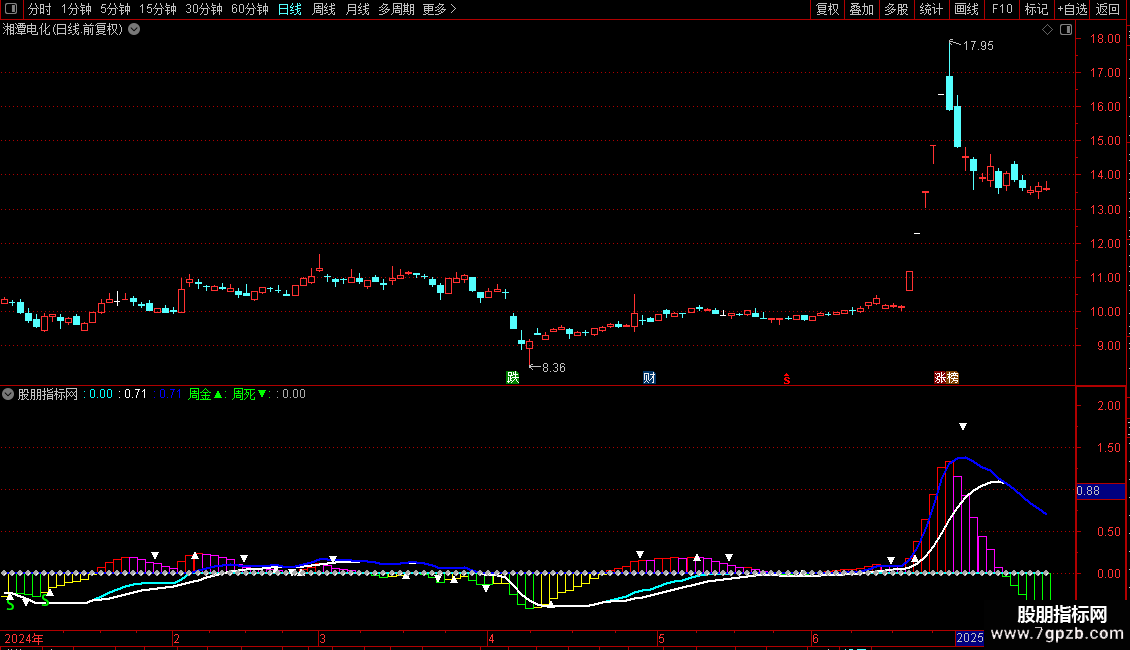Screen dimensions: 1130x650
Task: Select the 30分钟 period
Action: coord(204,9)
